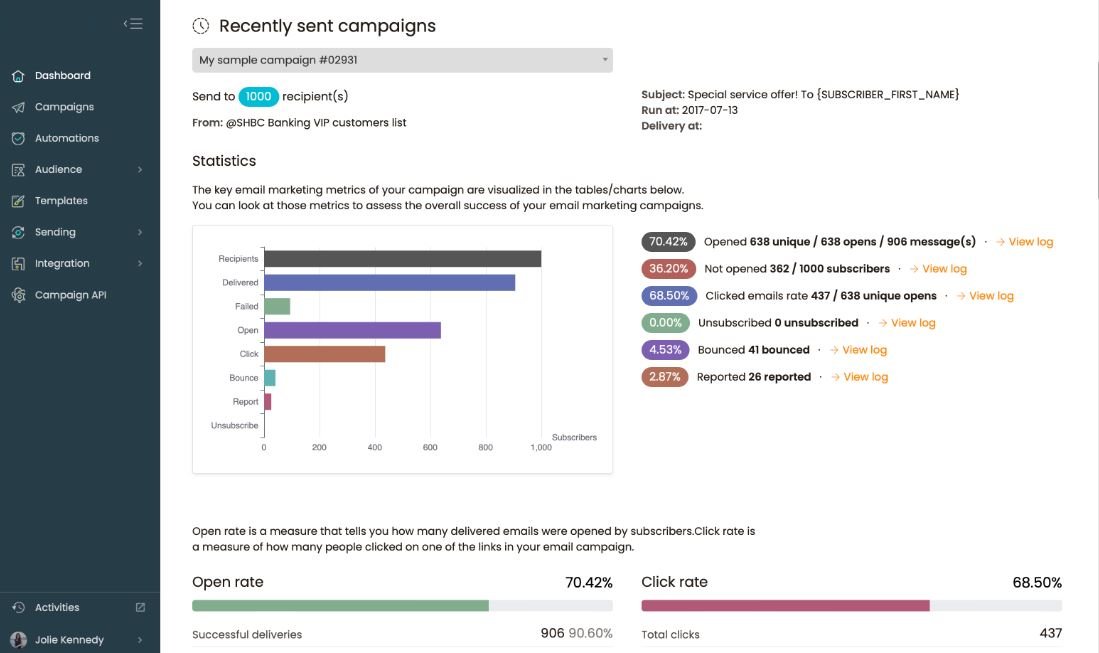Expand the Audience submenu chevron
Screen dimensions: 1099x653
coord(140,170)
